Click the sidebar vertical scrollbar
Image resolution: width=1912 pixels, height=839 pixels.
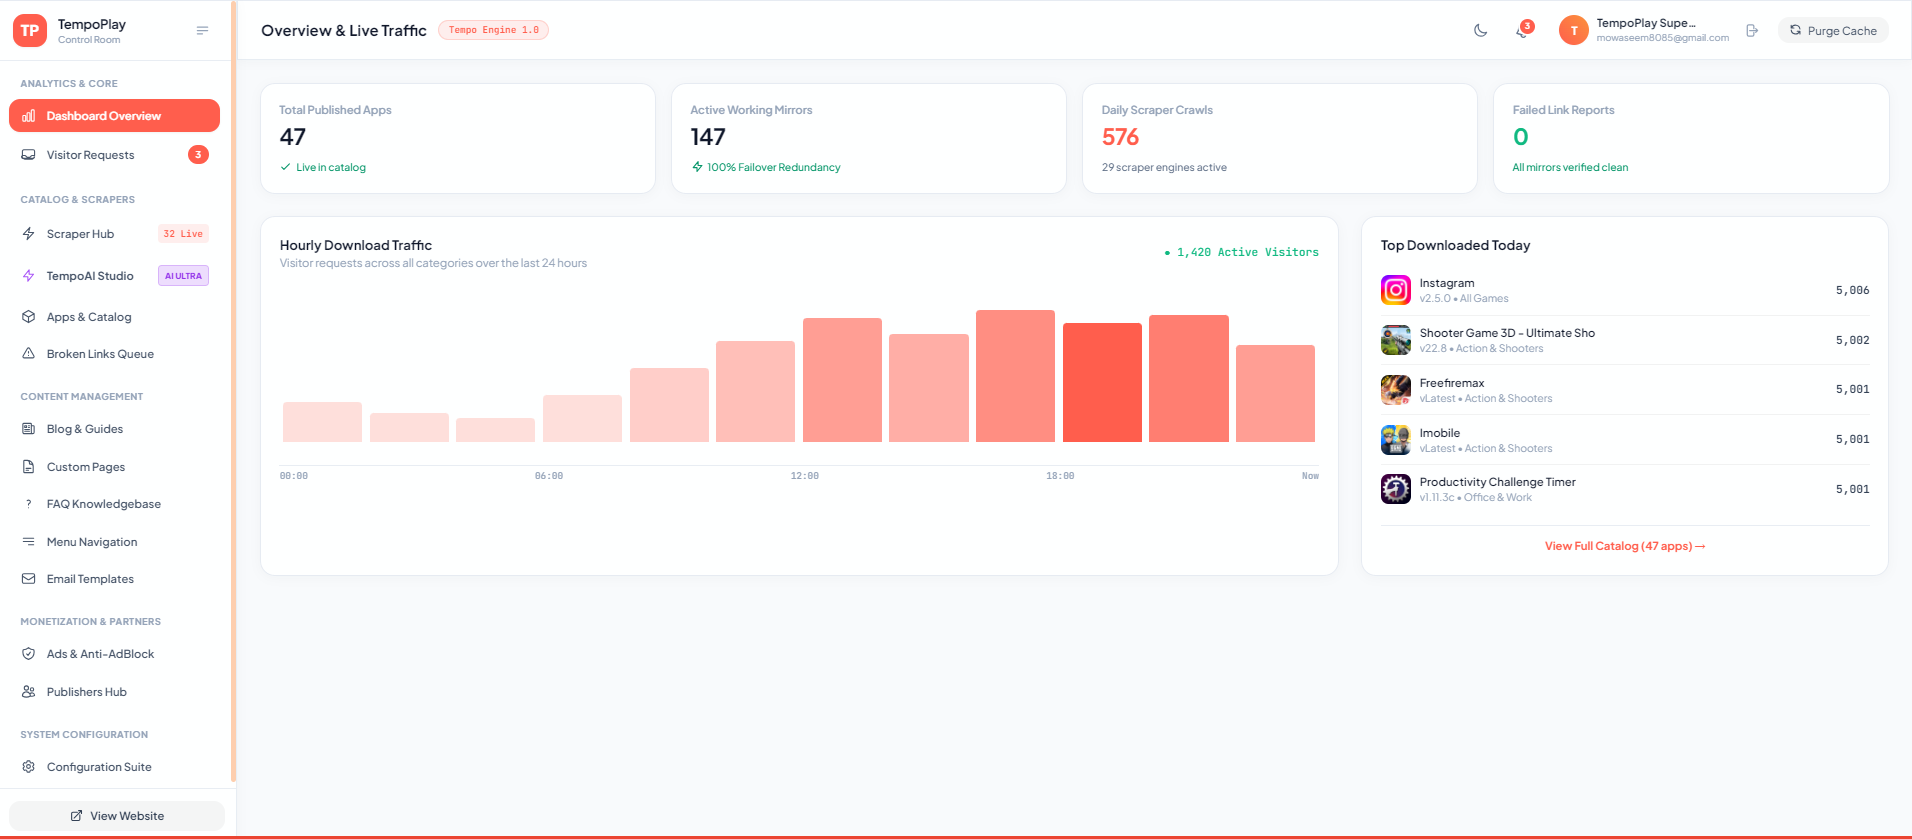click(233, 390)
